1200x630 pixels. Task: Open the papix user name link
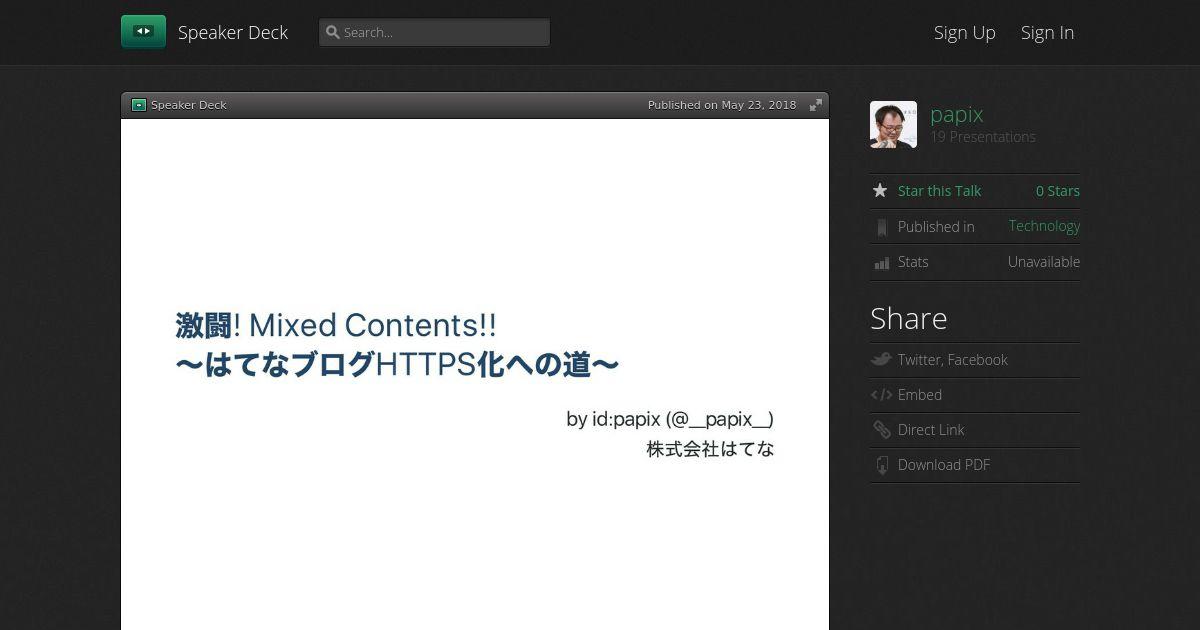coord(957,114)
